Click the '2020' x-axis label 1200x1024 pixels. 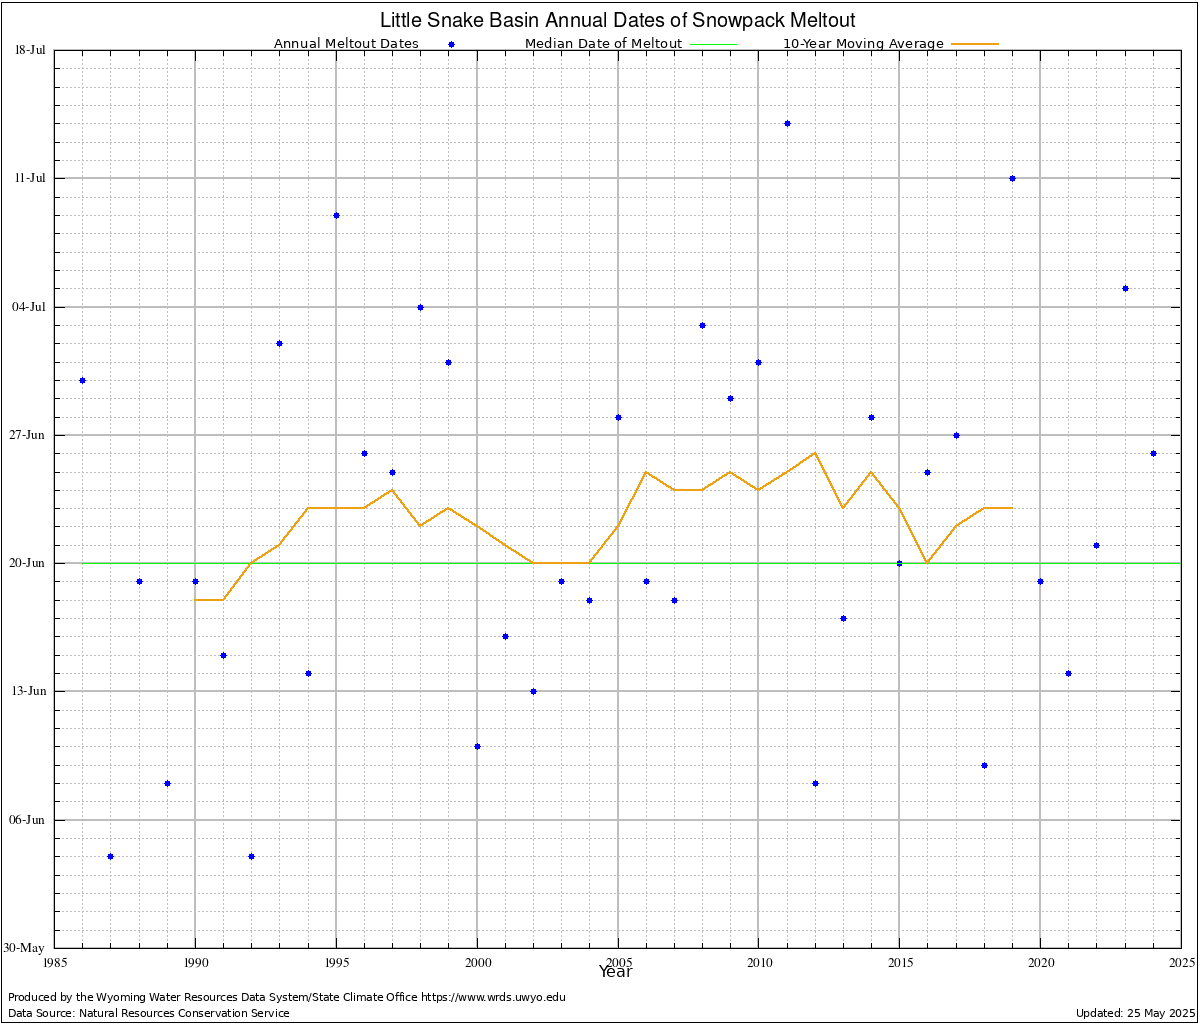1040,962
